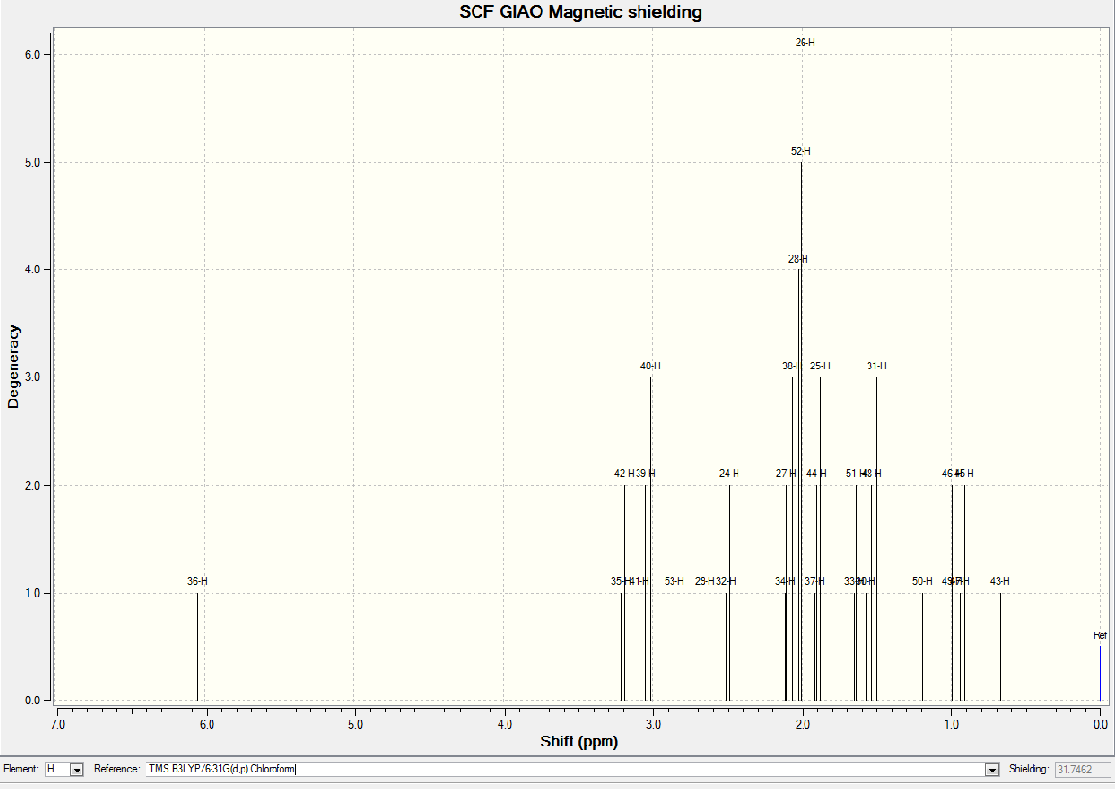
Task: Expand the Reference dropdown arrow
Action: pyautogui.click(x=992, y=769)
